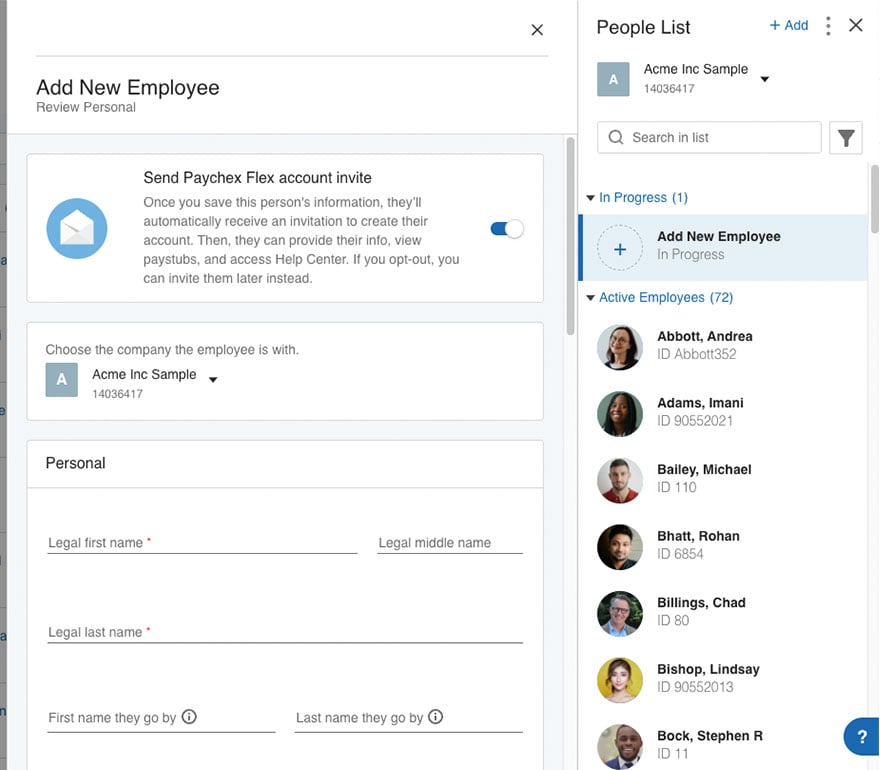Toggle the Paychex Flex account invite switch

507,228
